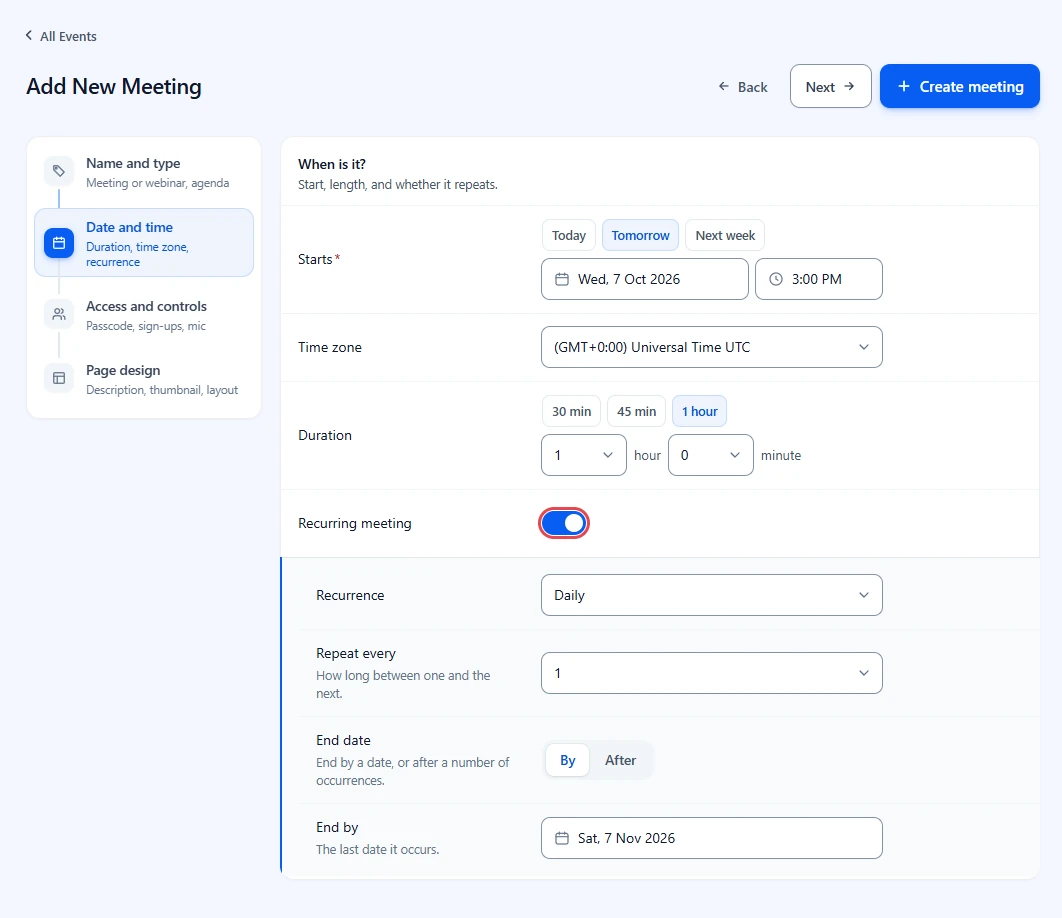The image size is (1062, 918).
Task: Open the duration hour dropdown
Action: click(584, 455)
